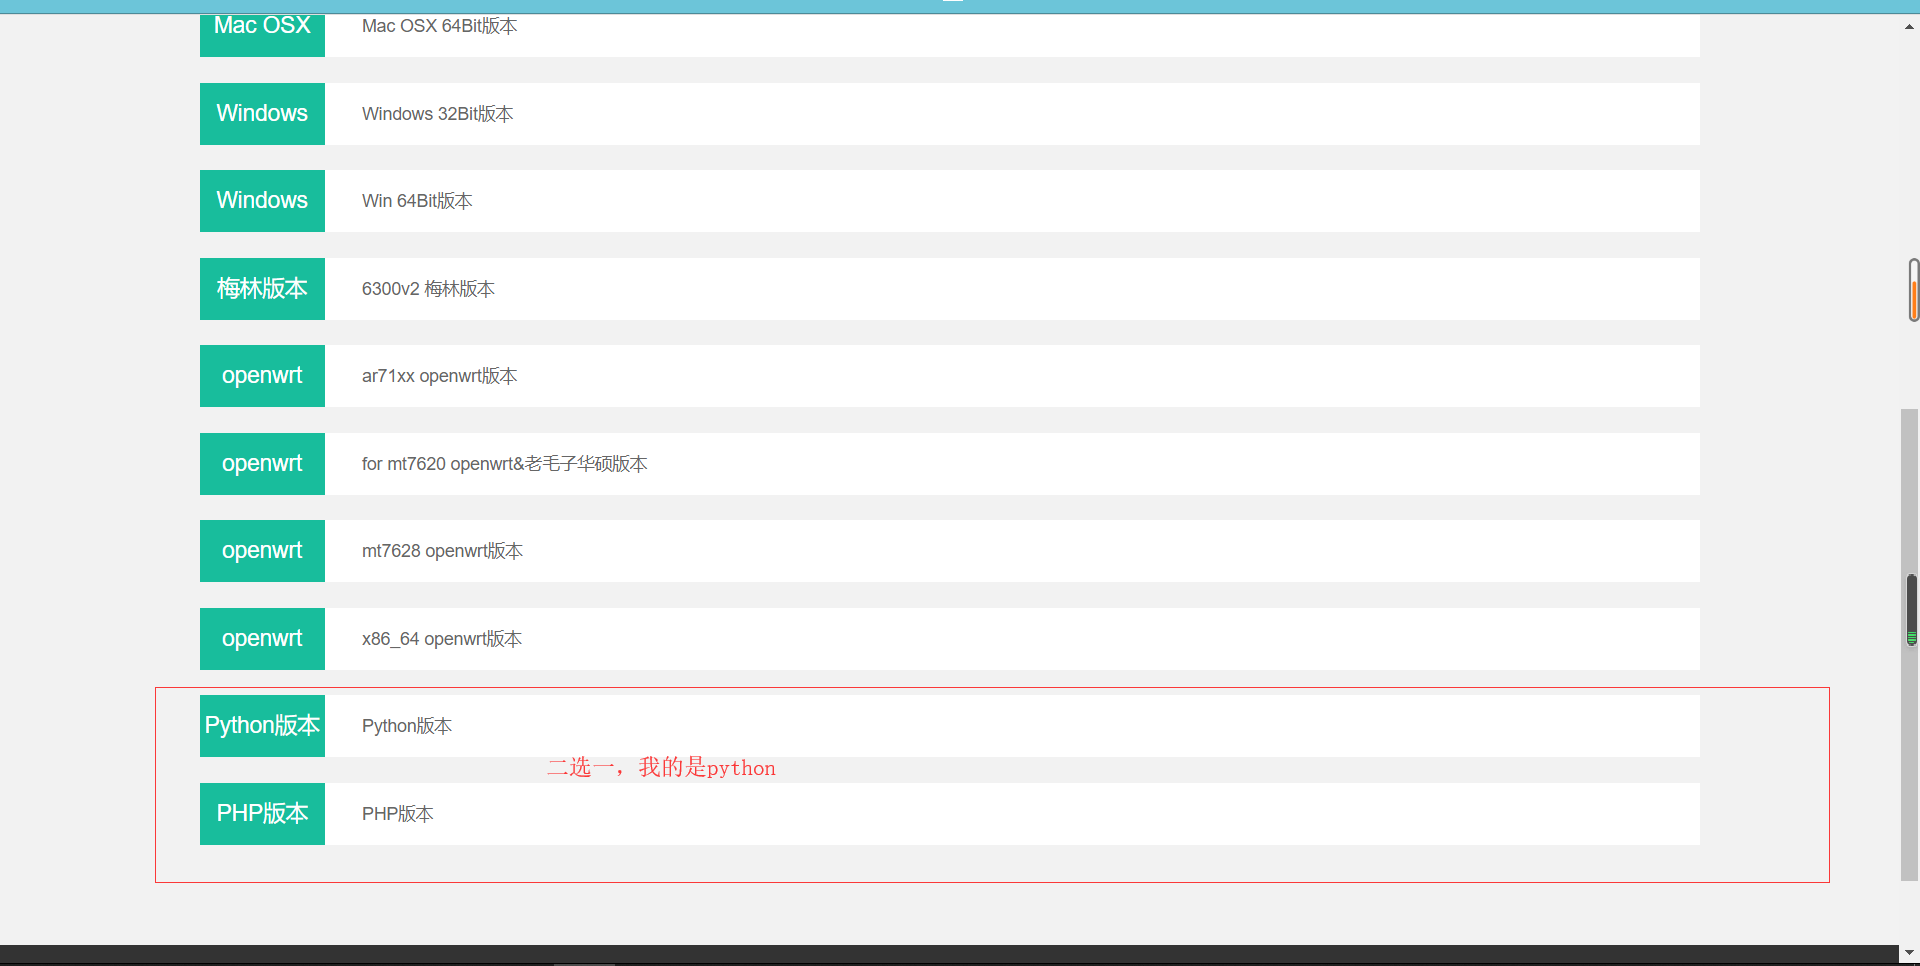Click the scroll-down arrow on the scrollbar
The width and height of the screenshot is (1920, 966).
coord(1909,953)
